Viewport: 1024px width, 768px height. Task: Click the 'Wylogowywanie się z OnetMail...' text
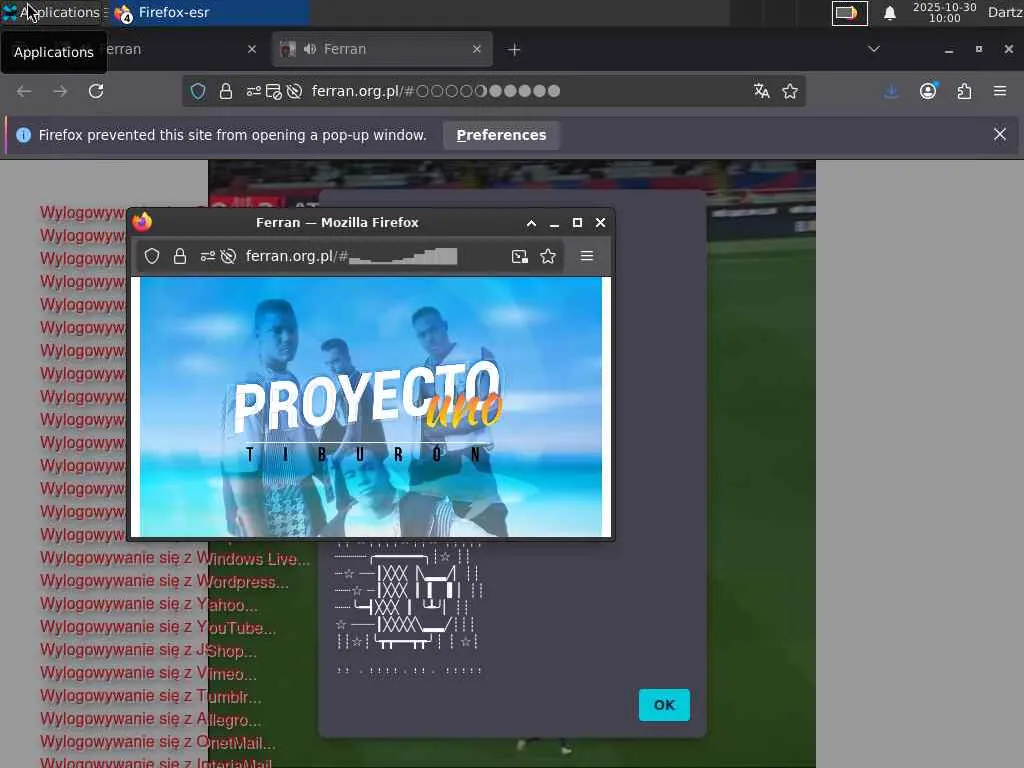(157, 743)
